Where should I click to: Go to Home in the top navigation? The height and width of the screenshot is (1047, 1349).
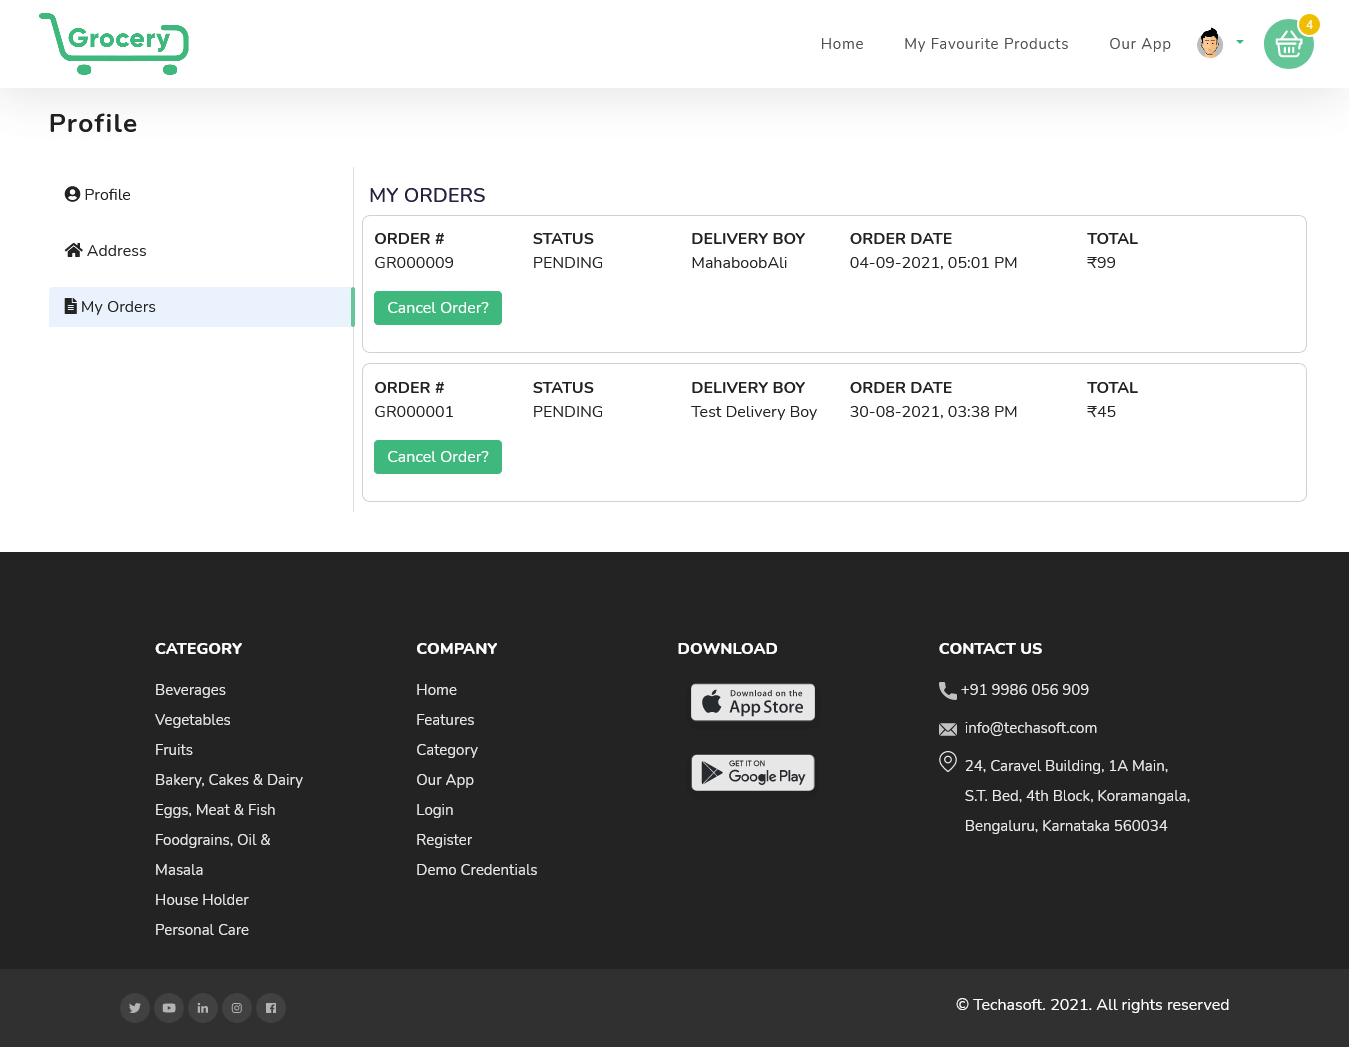click(x=842, y=44)
